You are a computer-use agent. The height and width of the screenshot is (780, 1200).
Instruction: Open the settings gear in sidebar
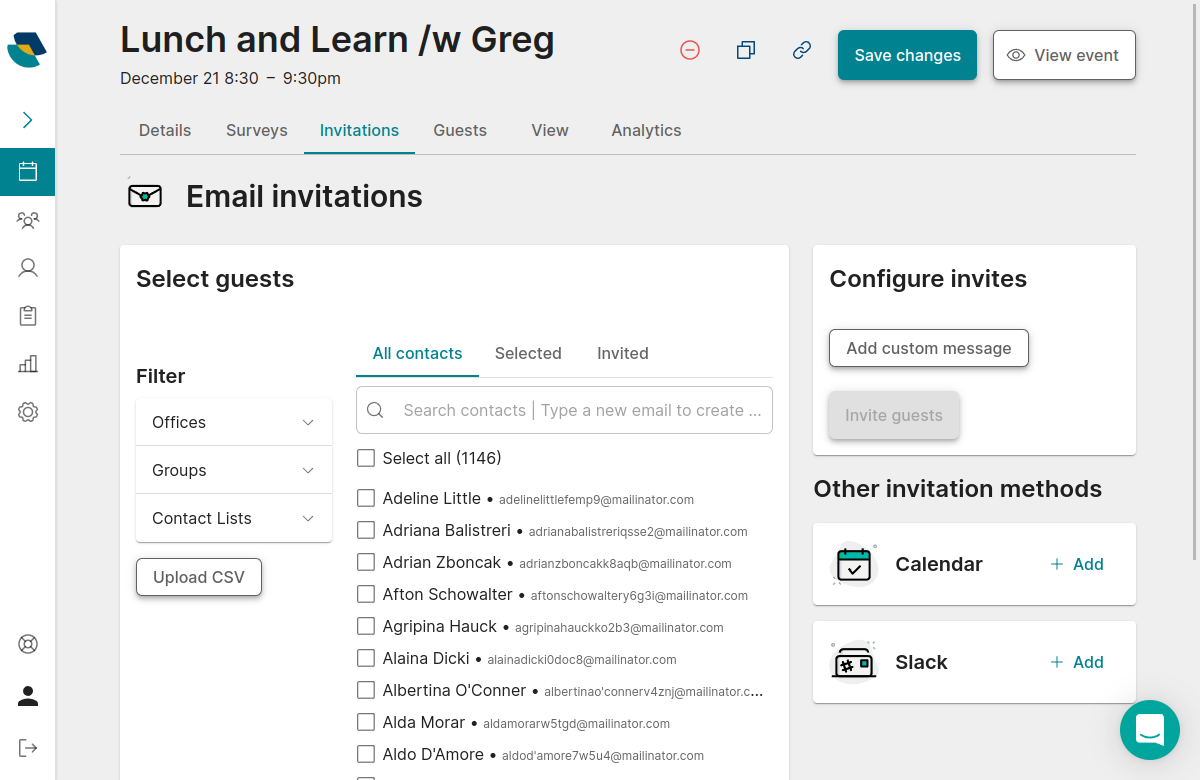28,412
